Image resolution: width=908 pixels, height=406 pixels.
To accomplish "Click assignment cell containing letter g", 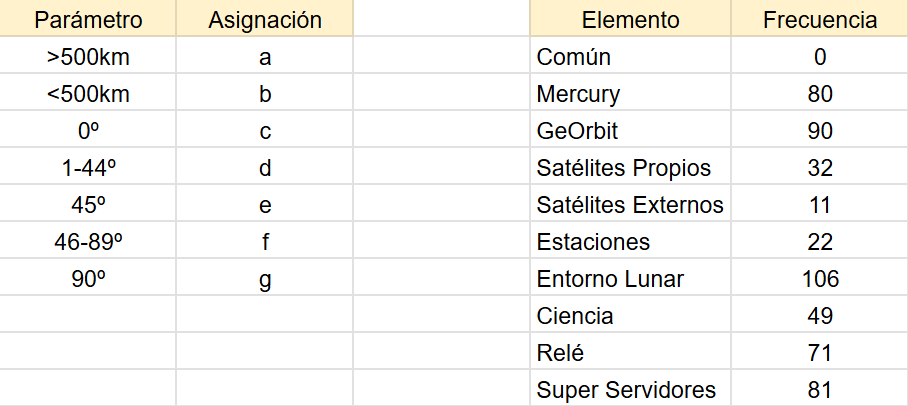I will tap(265, 279).
